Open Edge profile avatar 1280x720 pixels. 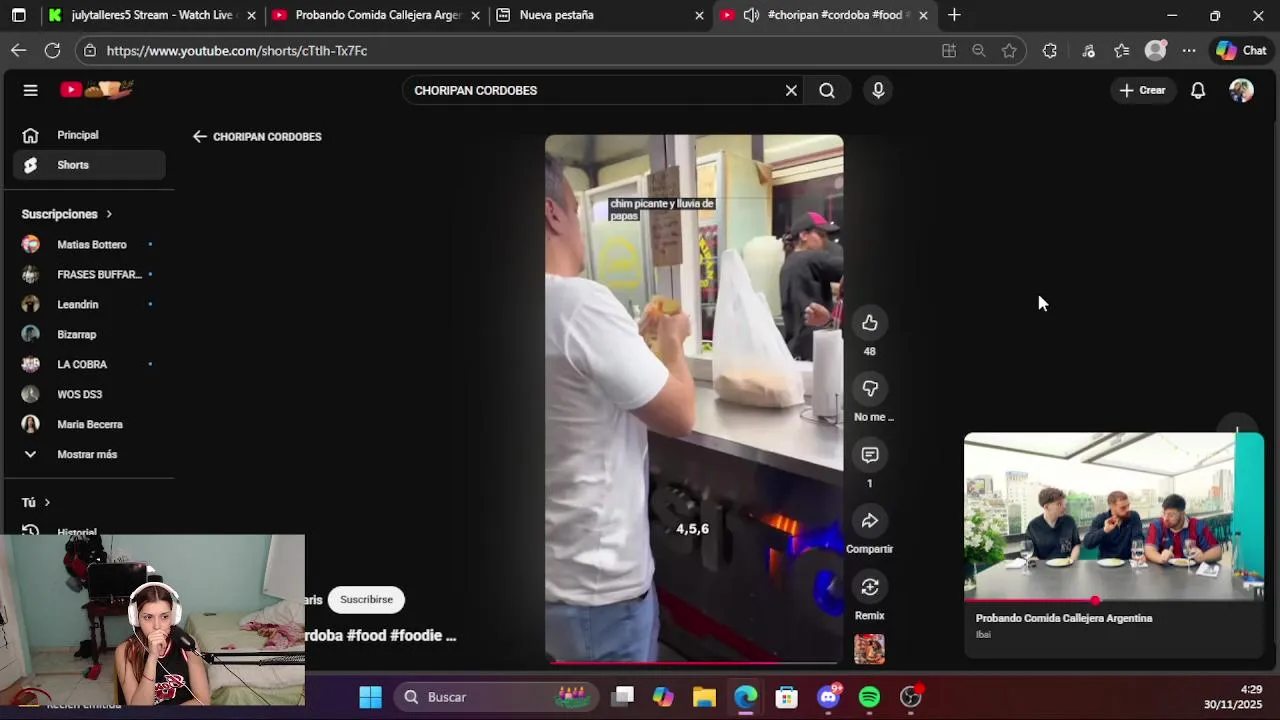click(1156, 50)
